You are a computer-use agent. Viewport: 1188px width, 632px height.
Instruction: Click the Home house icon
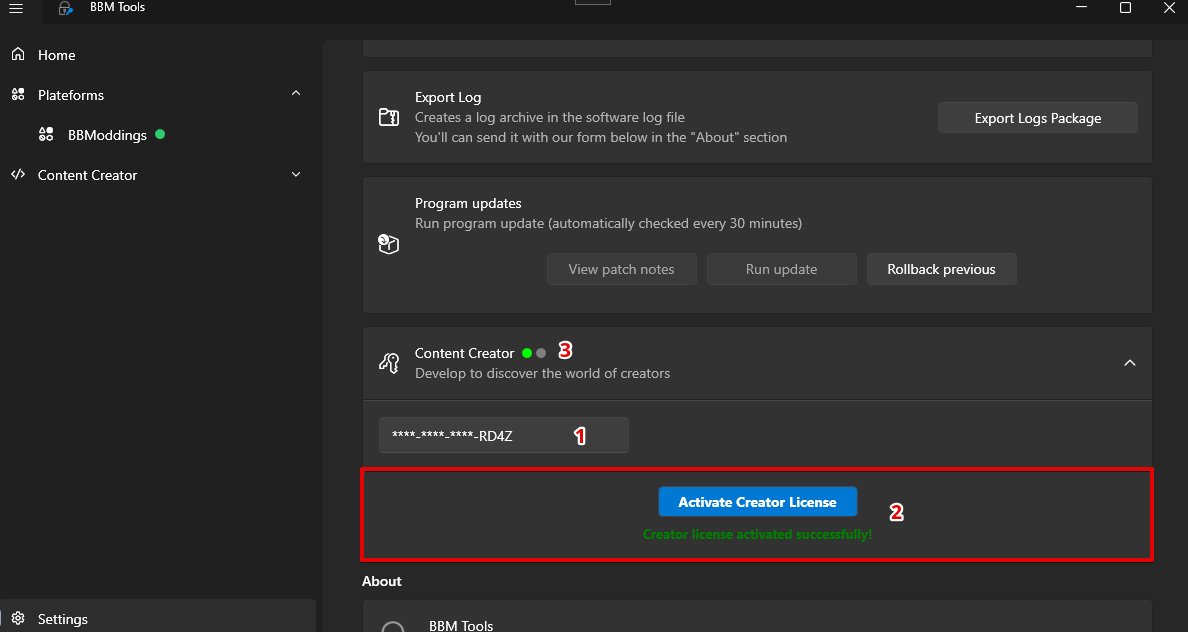(x=18, y=55)
